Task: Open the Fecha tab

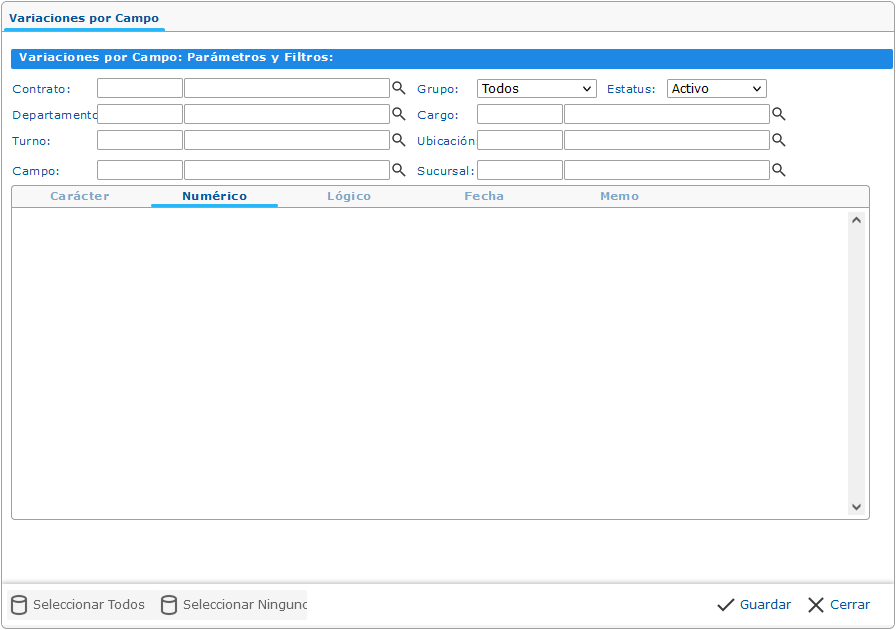Action: coord(484,196)
